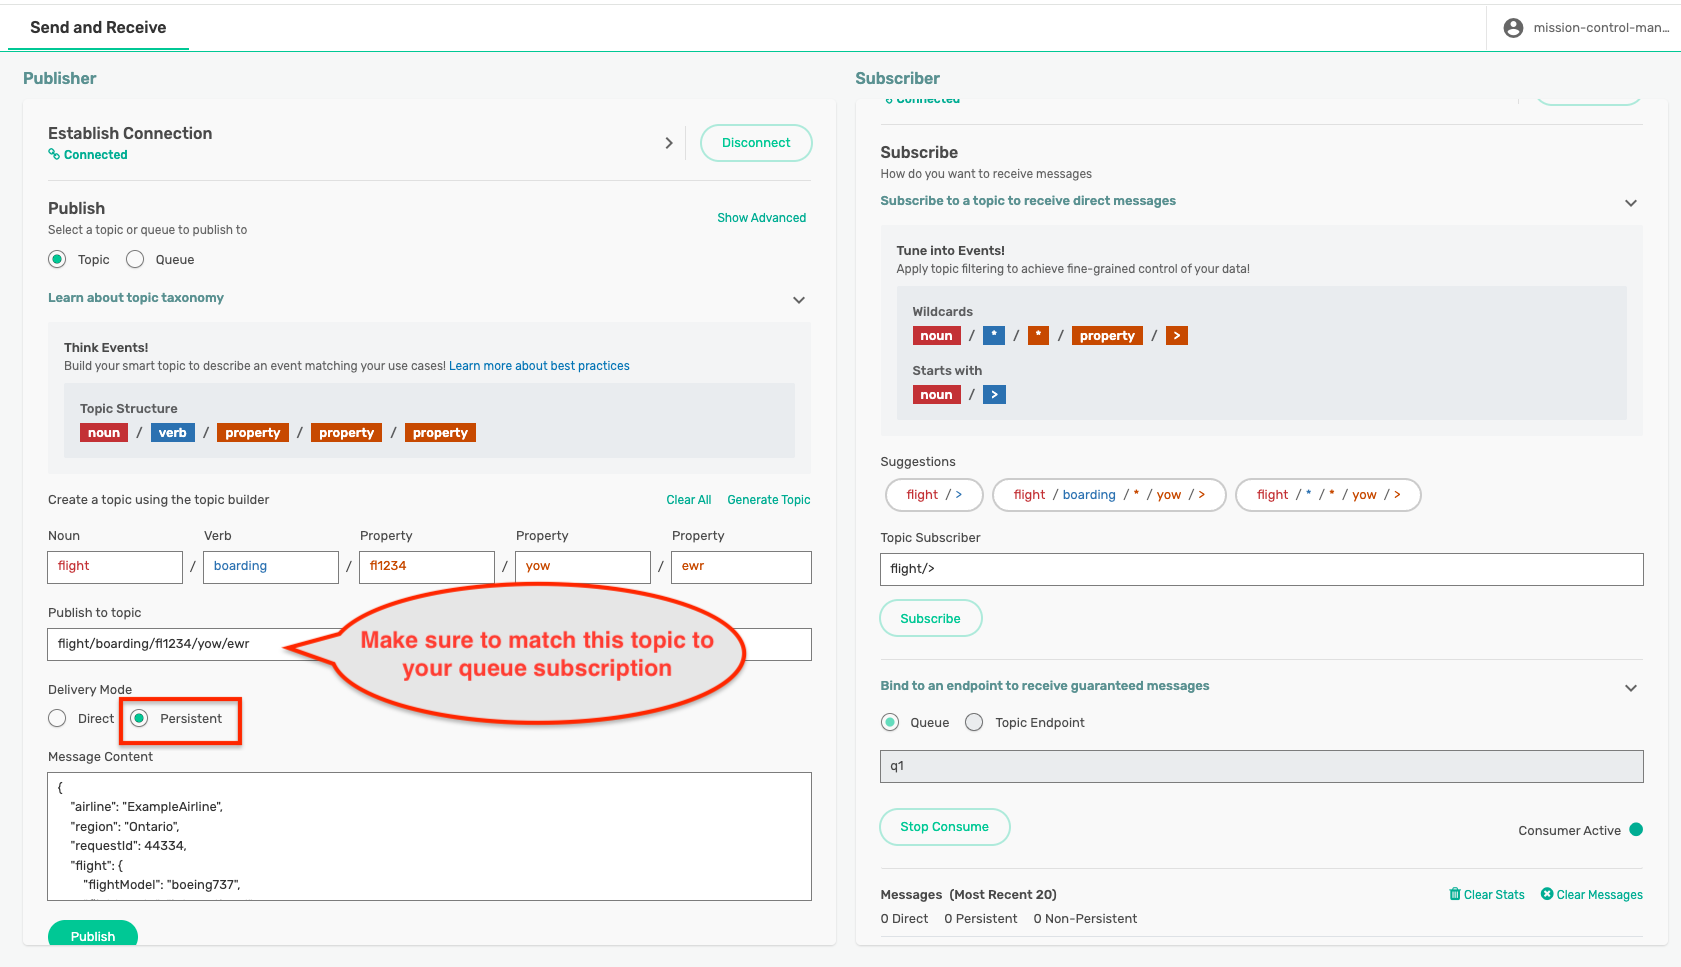Open the Send and Receive tab
Screen dimensions: 1681x967
click(98, 28)
